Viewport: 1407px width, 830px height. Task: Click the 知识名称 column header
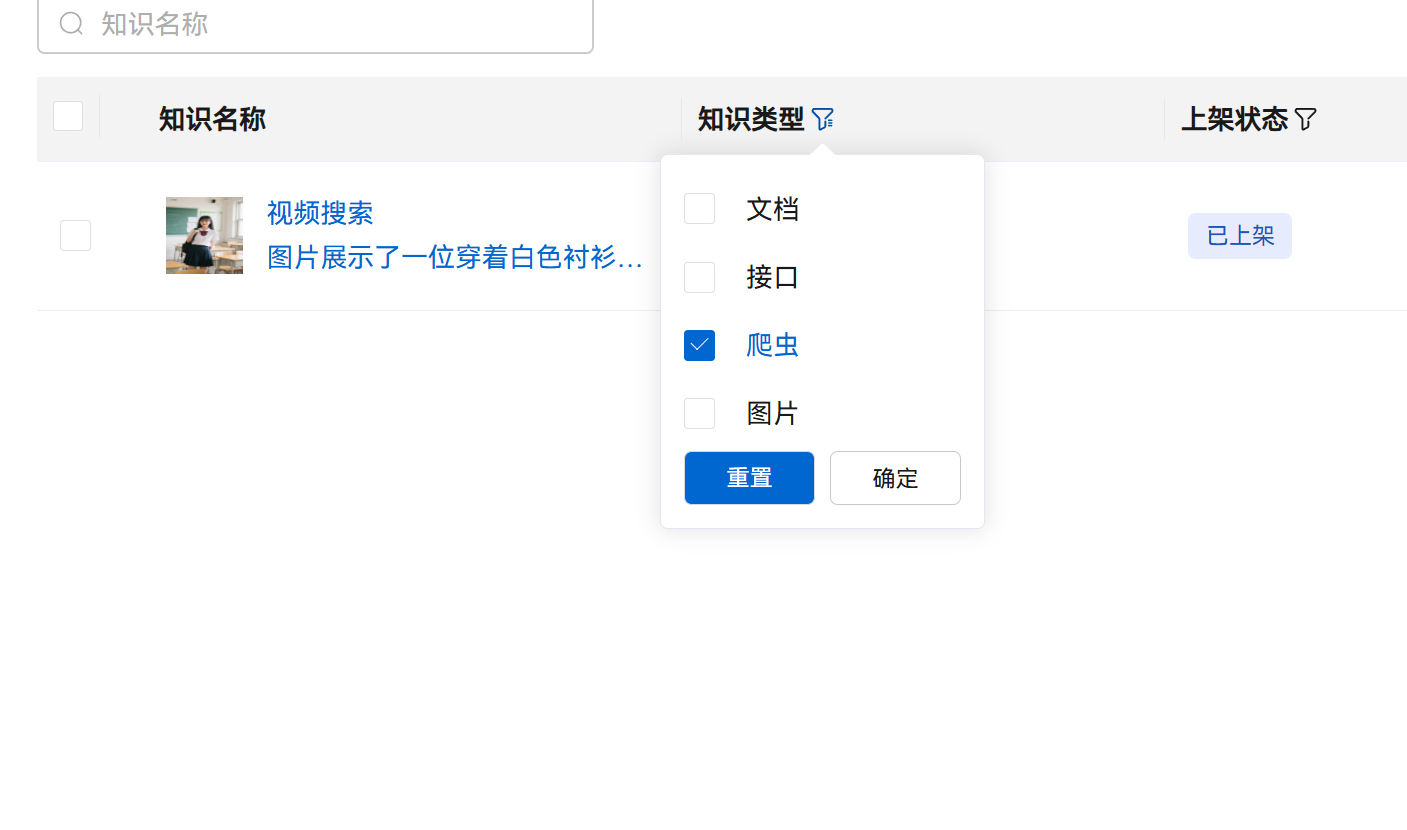212,120
